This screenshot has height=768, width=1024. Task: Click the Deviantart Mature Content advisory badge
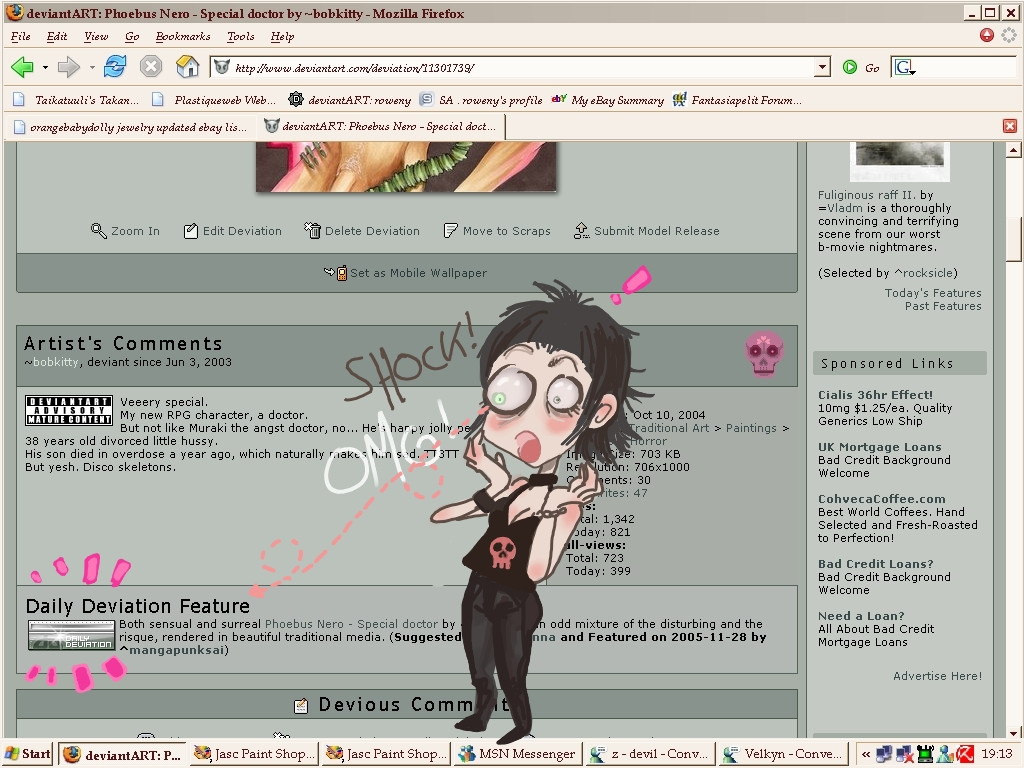tap(69, 410)
